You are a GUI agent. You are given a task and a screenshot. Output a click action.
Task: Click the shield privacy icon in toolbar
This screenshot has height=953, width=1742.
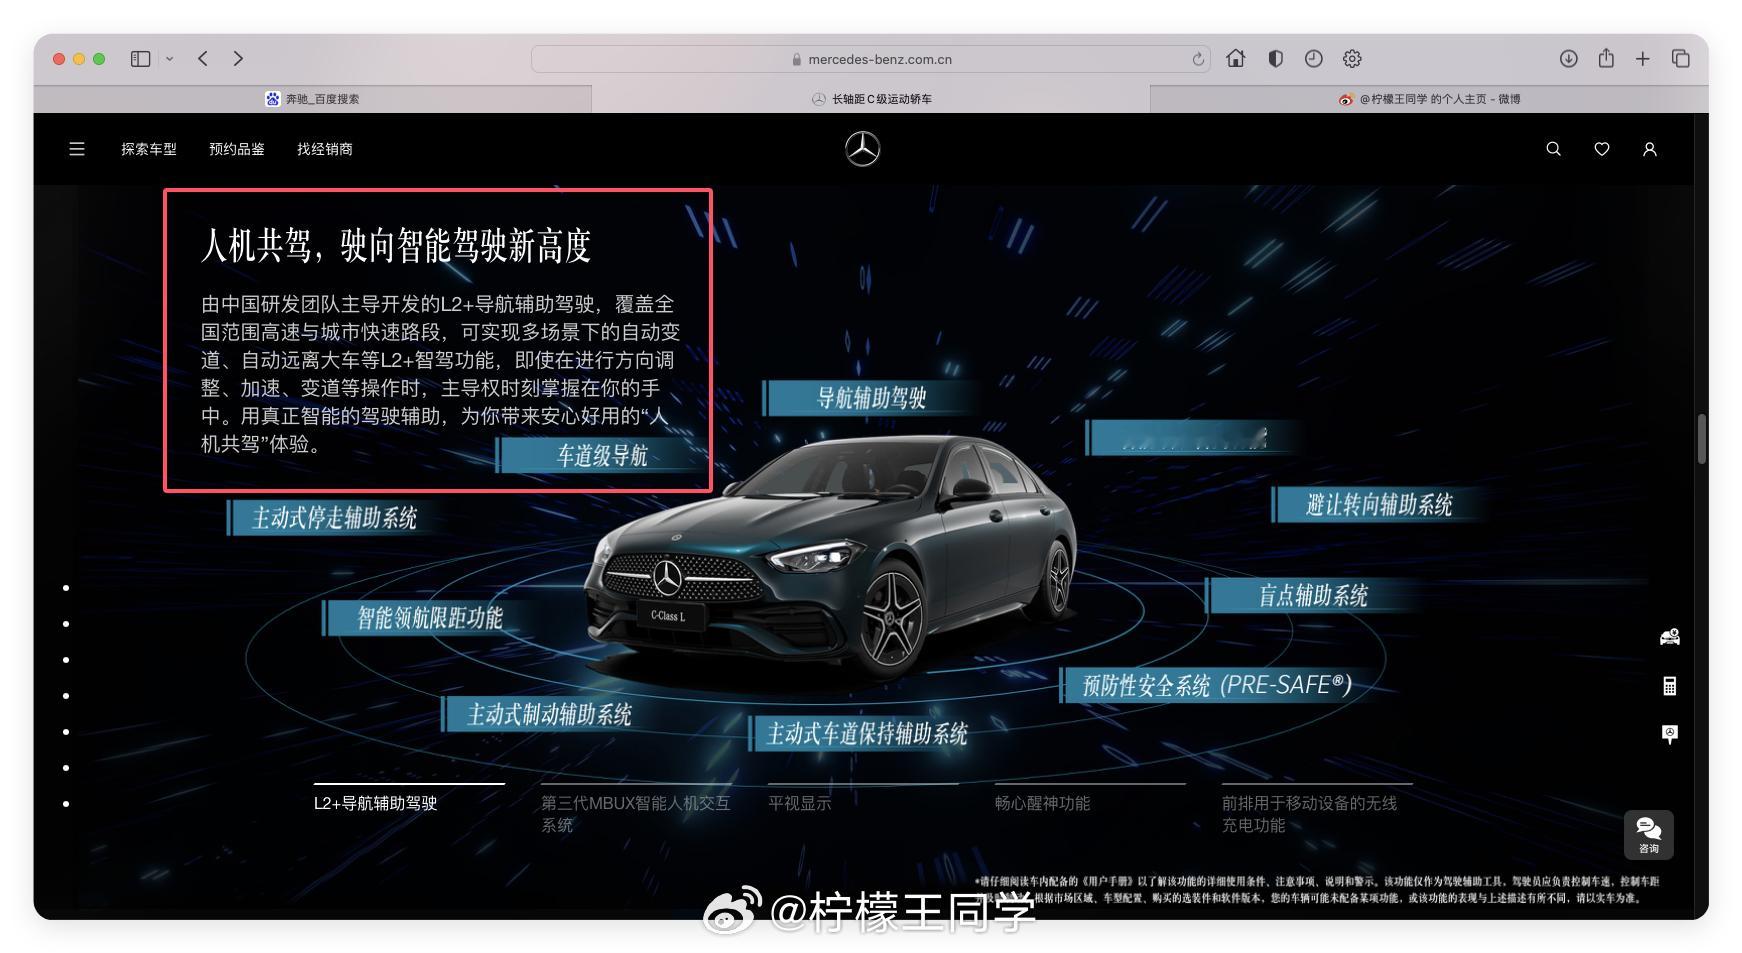click(x=1275, y=59)
